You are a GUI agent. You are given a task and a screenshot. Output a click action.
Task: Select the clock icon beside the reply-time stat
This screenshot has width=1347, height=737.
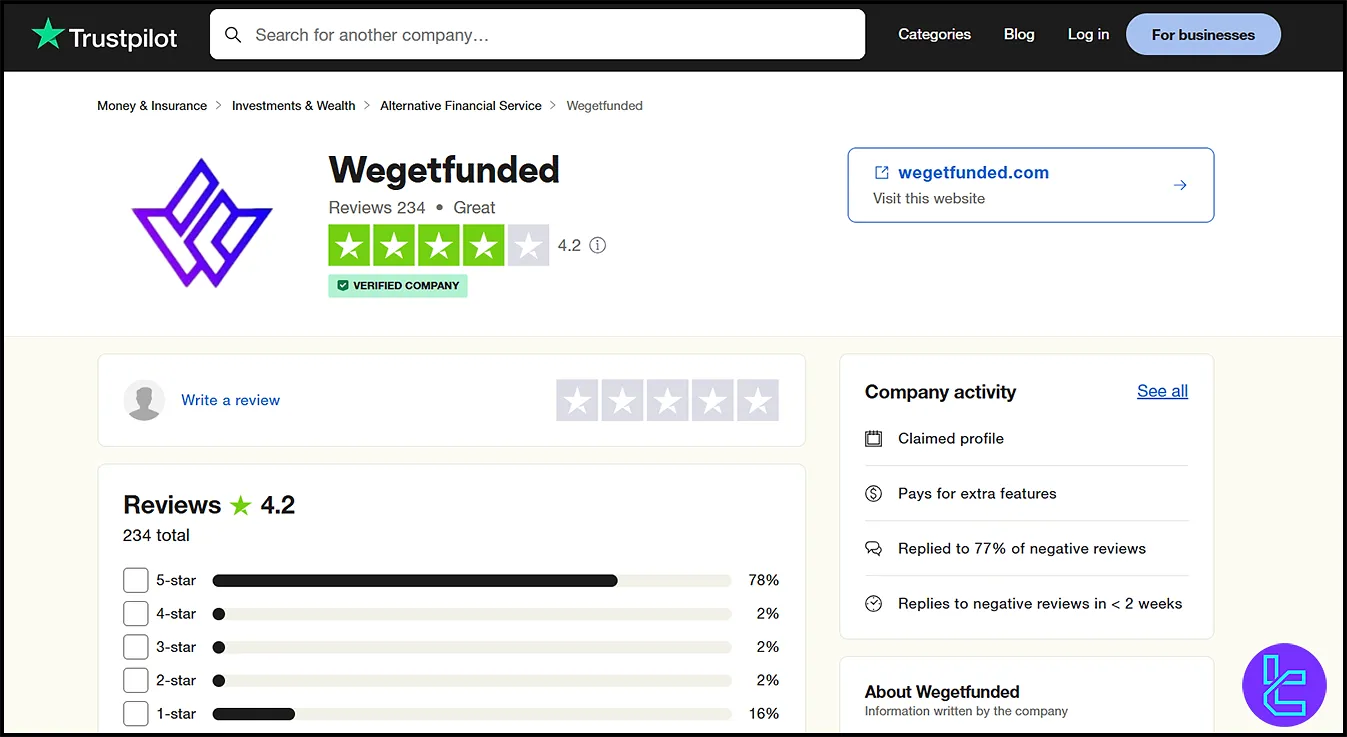874,603
